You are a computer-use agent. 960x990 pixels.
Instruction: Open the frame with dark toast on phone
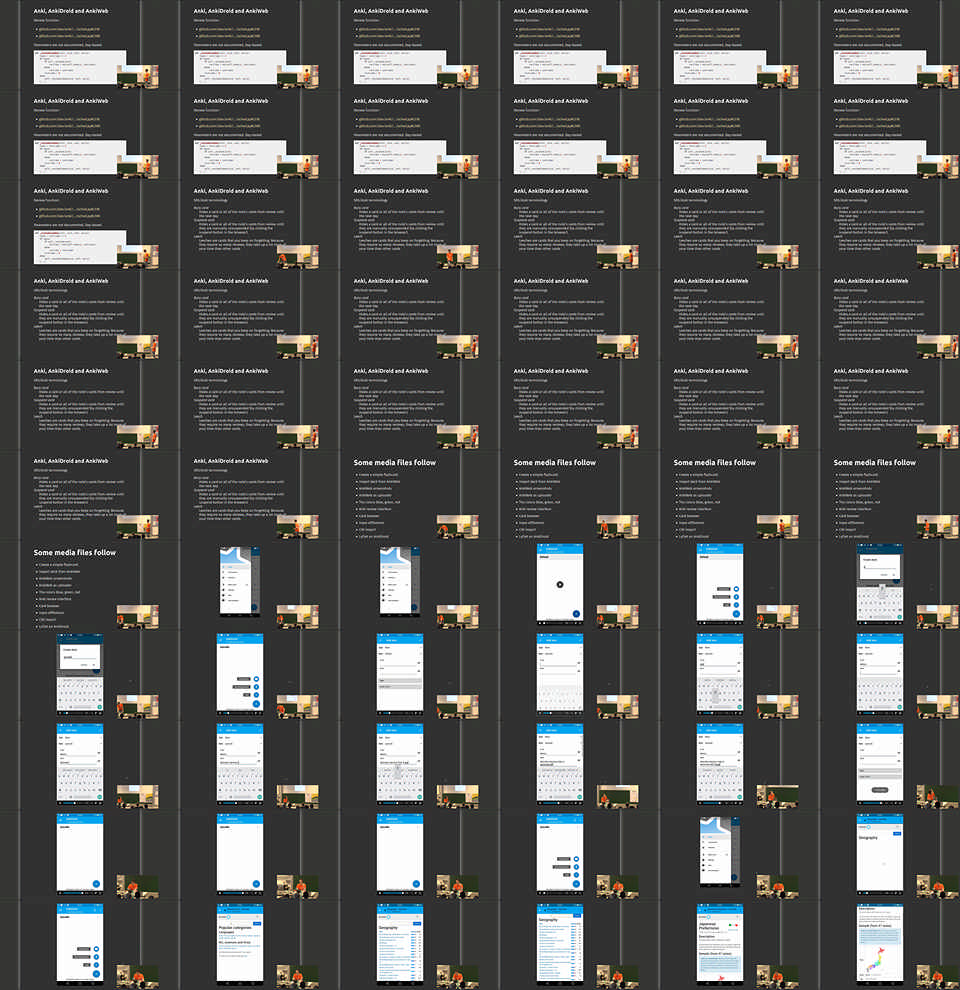[879, 763]
